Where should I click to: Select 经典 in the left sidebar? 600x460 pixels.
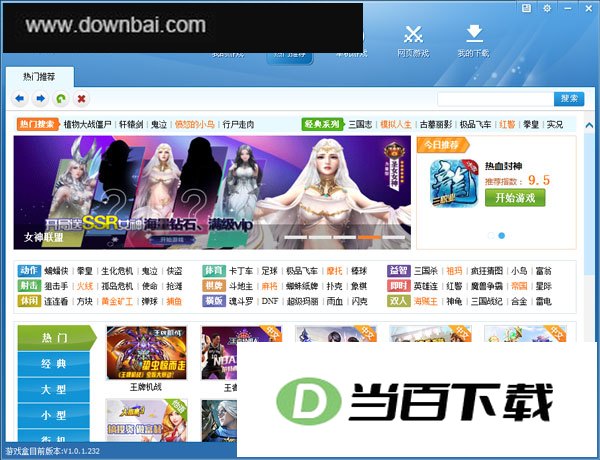click(x=54, y=364)
